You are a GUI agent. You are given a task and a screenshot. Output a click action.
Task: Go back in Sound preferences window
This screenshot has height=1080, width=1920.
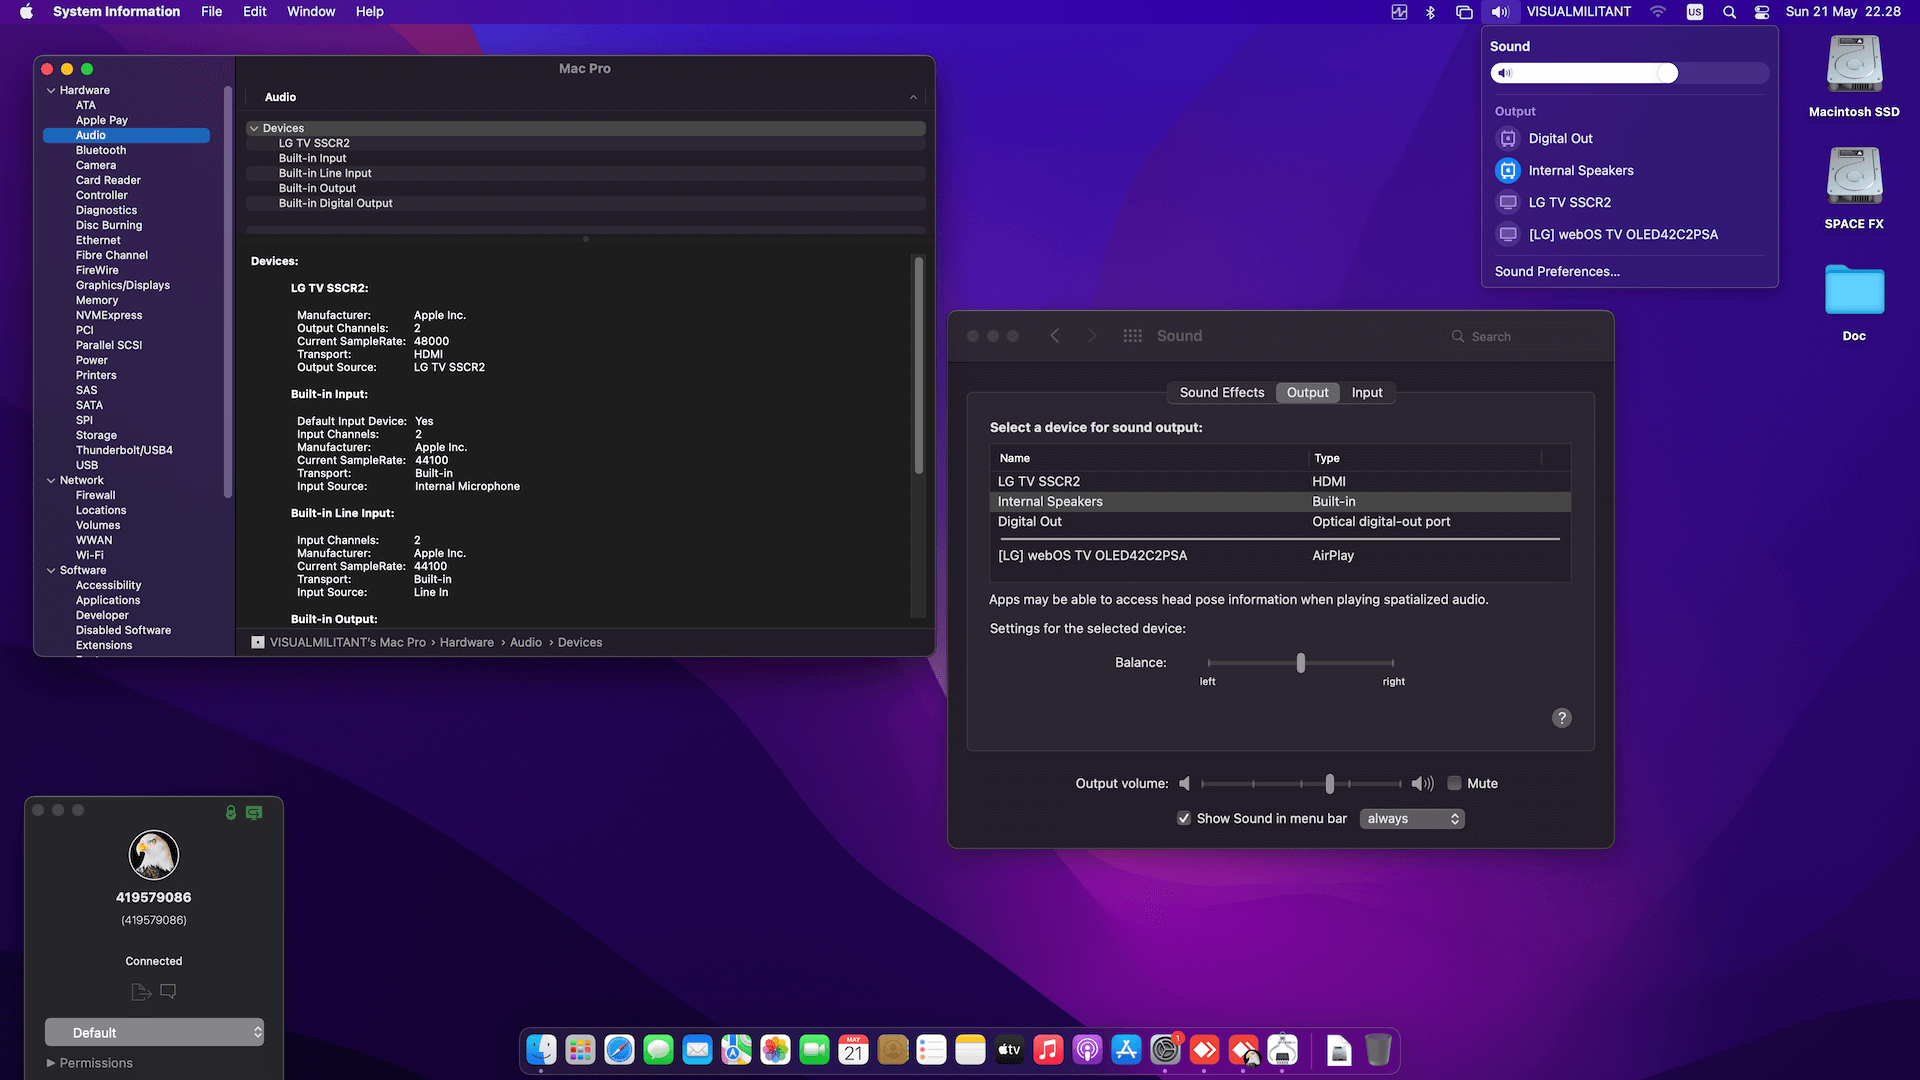pos(1055,336)
